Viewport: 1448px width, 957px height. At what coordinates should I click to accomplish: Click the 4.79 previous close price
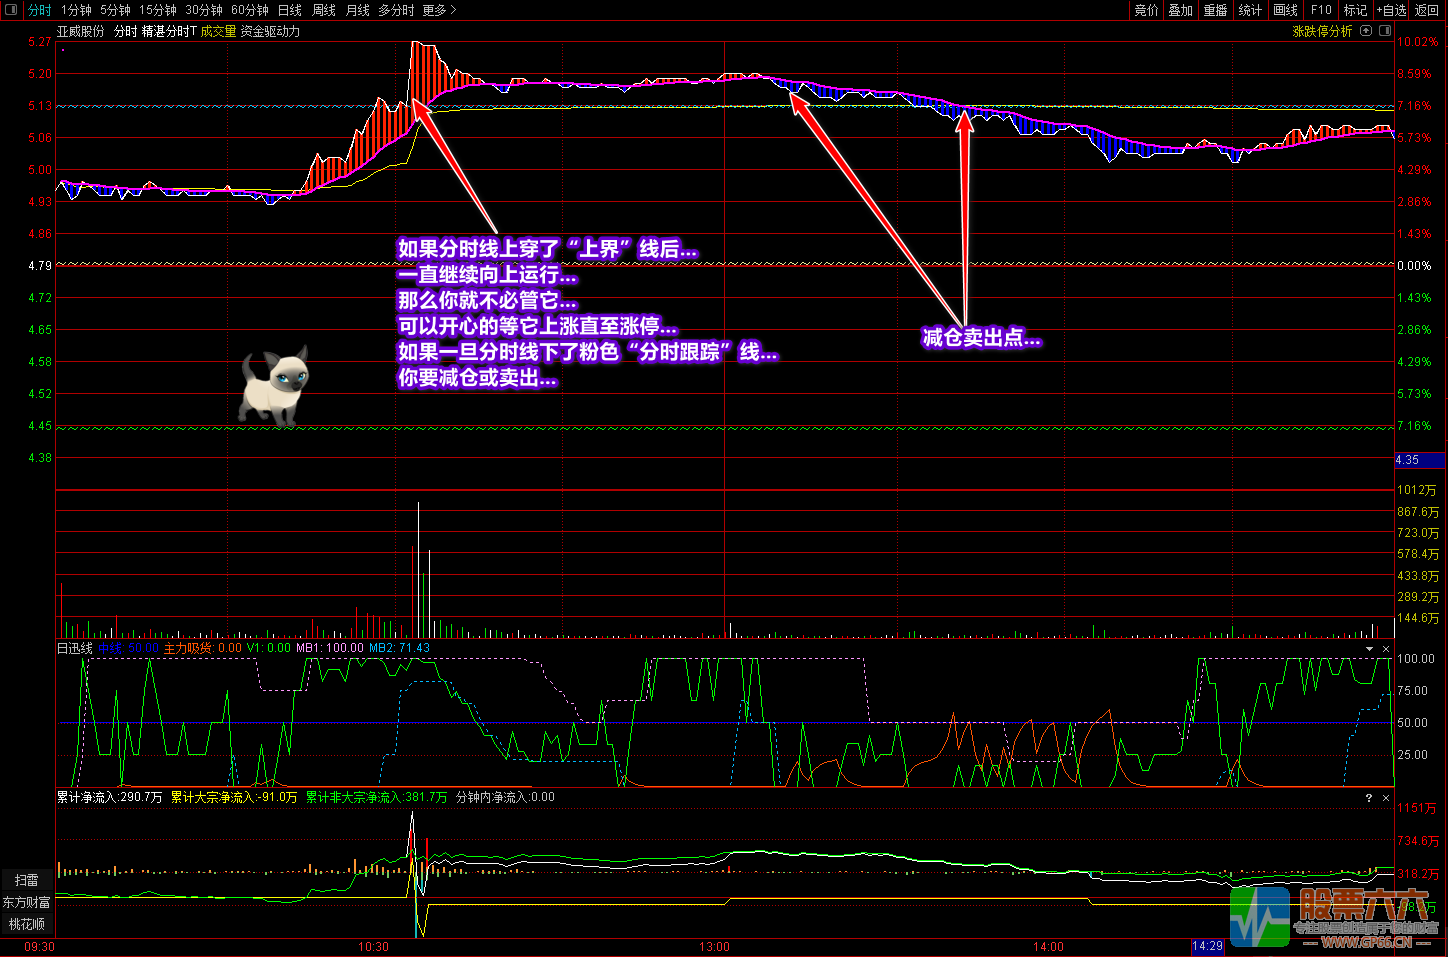[40, 266]
